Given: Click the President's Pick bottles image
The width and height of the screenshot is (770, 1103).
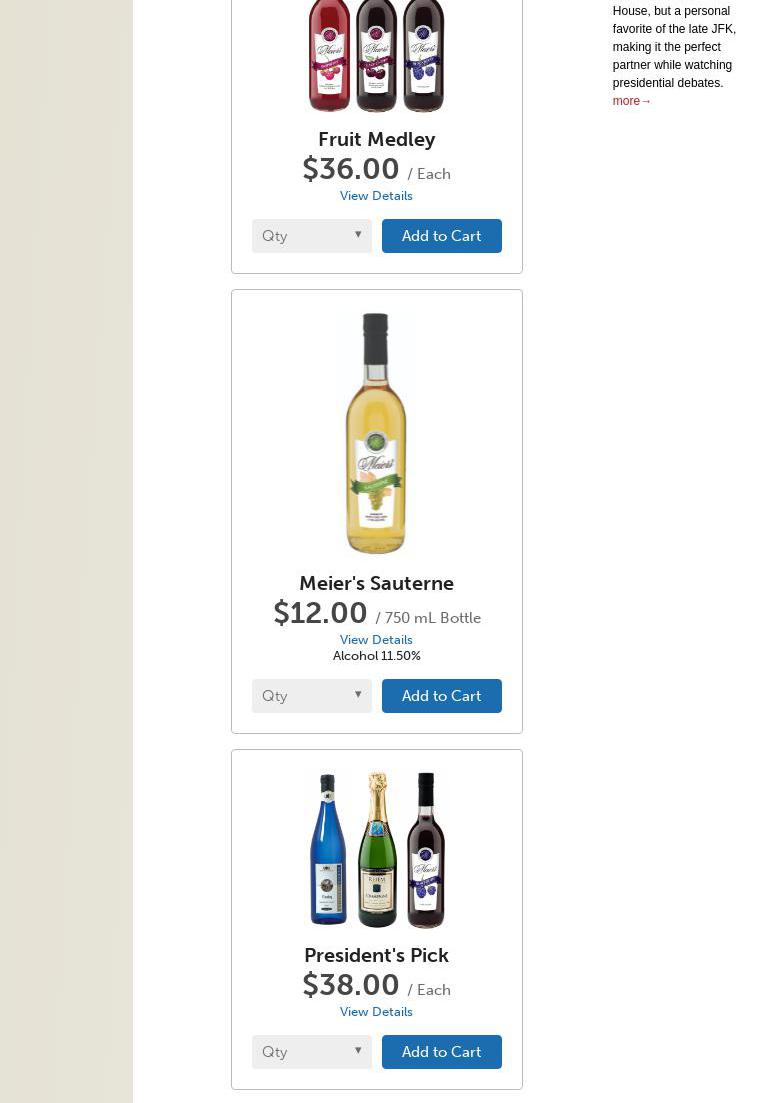Looking at the screenshot, I should 376,850.
